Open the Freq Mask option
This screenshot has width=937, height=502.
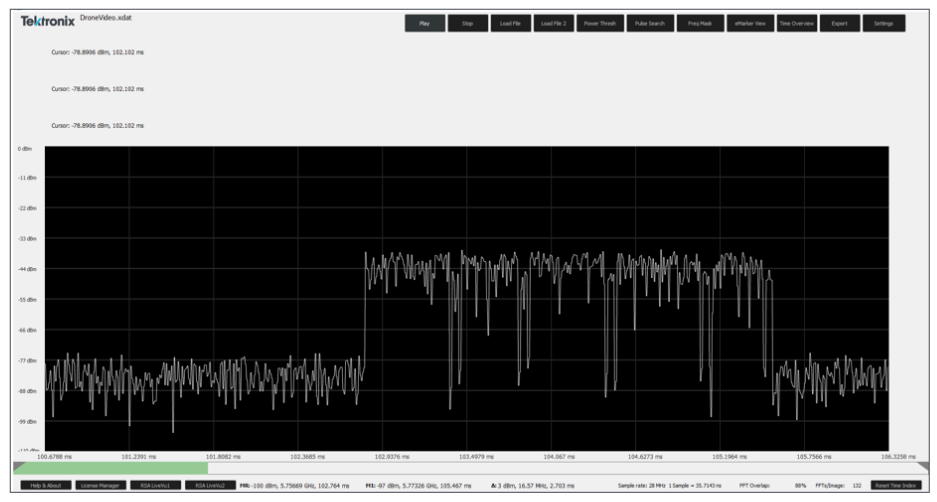point(699,23)
